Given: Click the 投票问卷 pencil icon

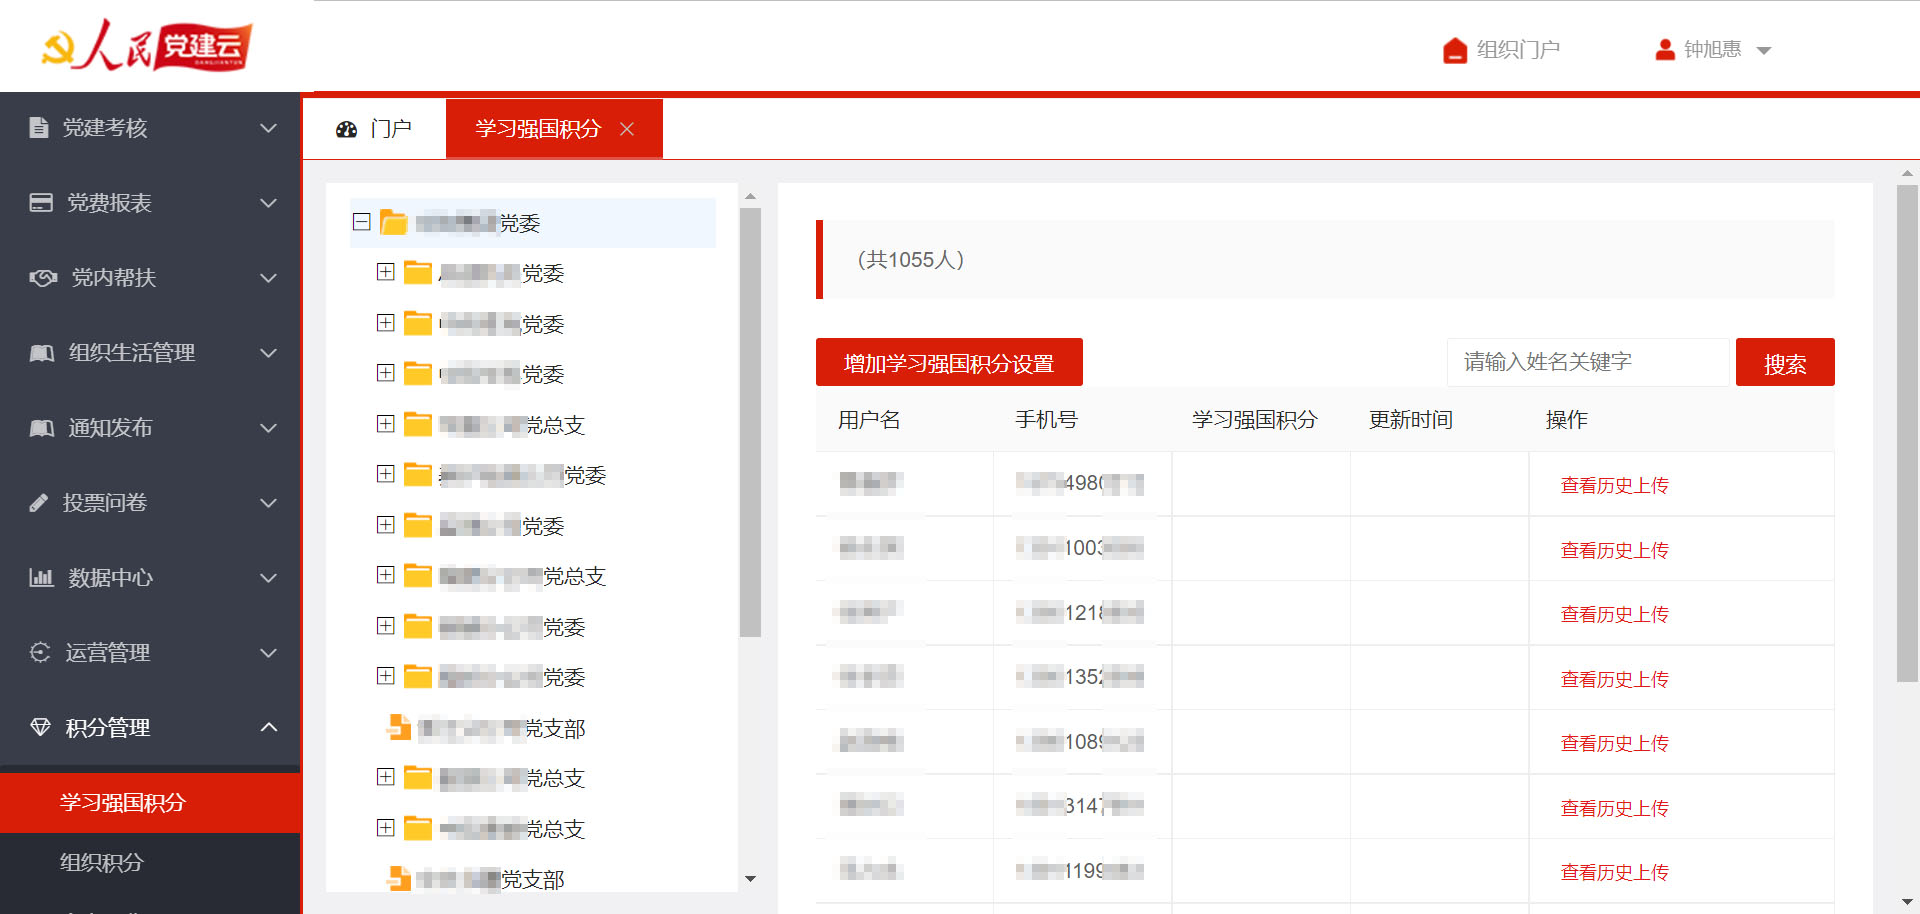Looking at the screenshot, I should [39, 502].
